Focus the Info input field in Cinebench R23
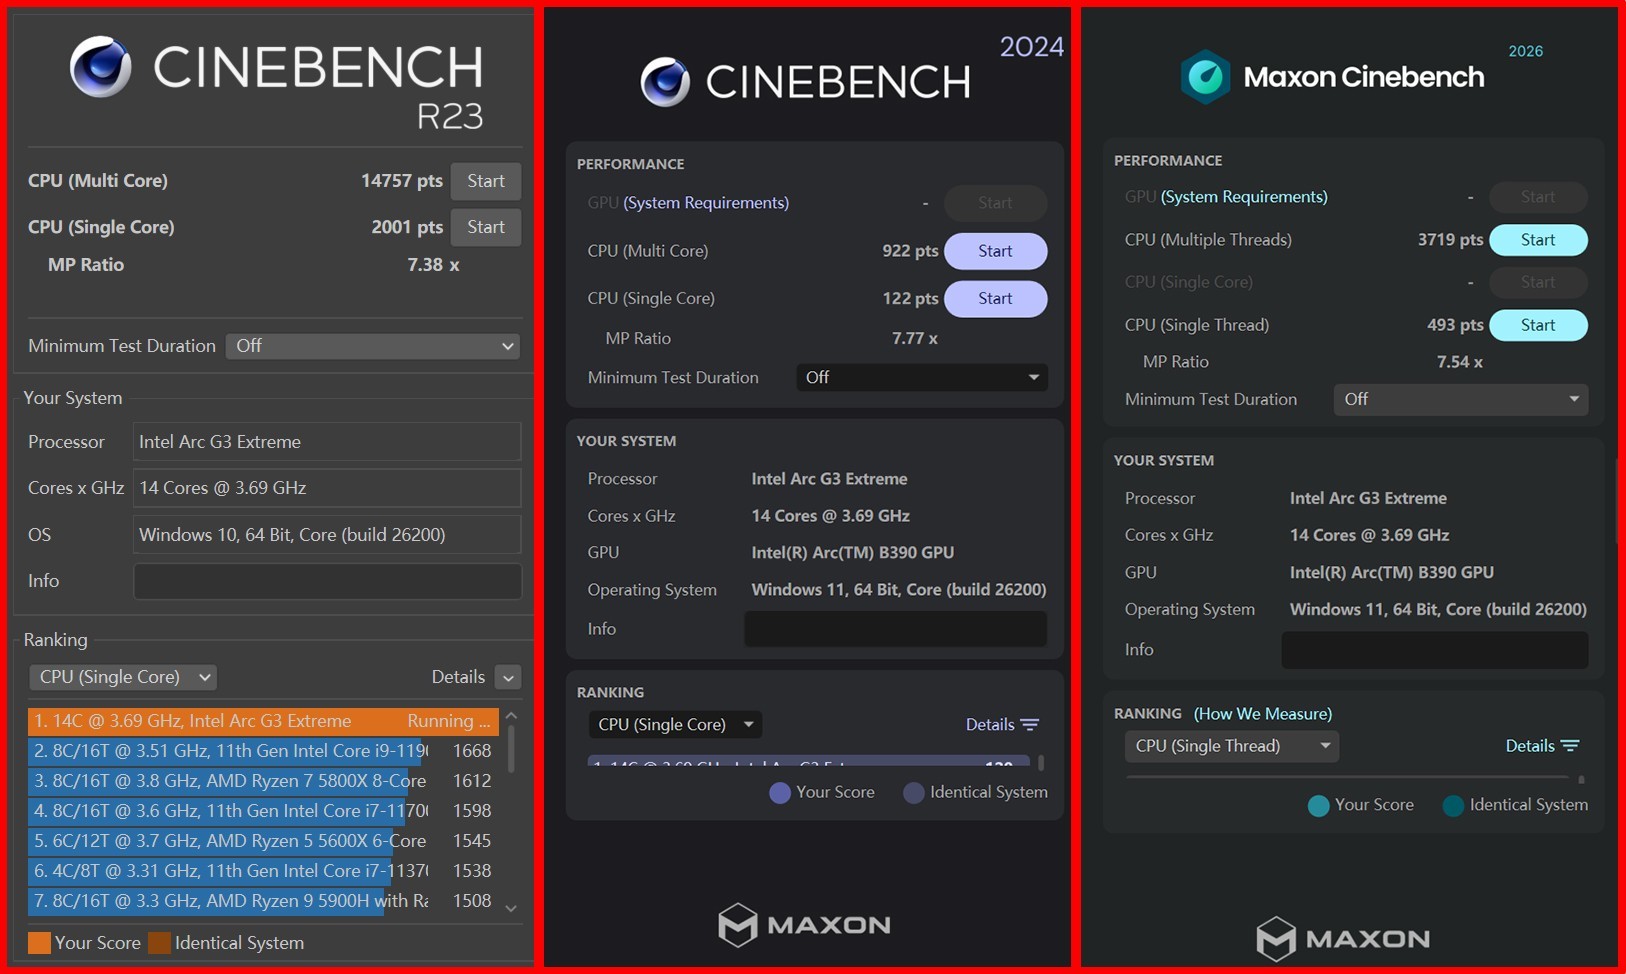This screenshot has height=974, width=1626. tap(327, 581)
